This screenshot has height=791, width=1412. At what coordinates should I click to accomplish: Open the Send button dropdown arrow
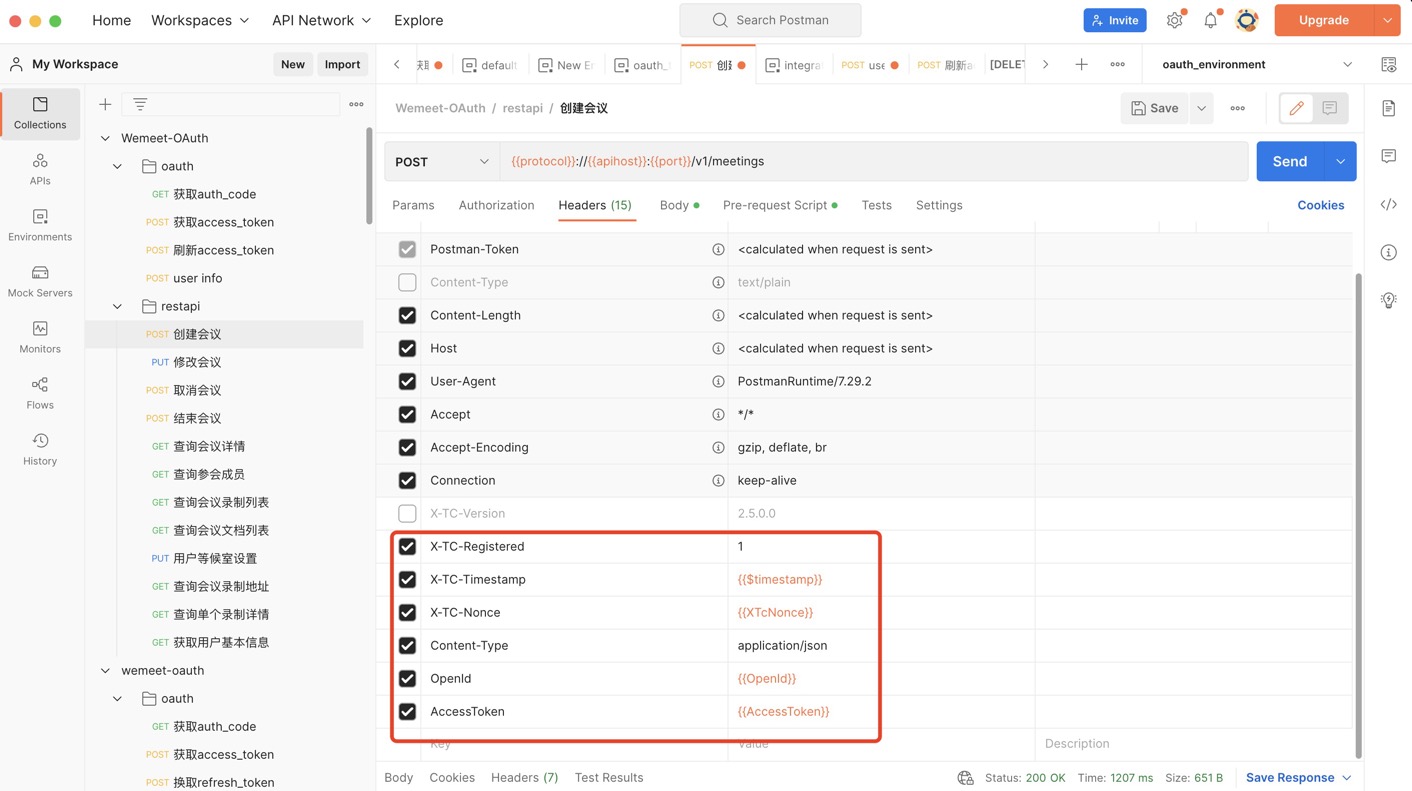[1340, 161]
